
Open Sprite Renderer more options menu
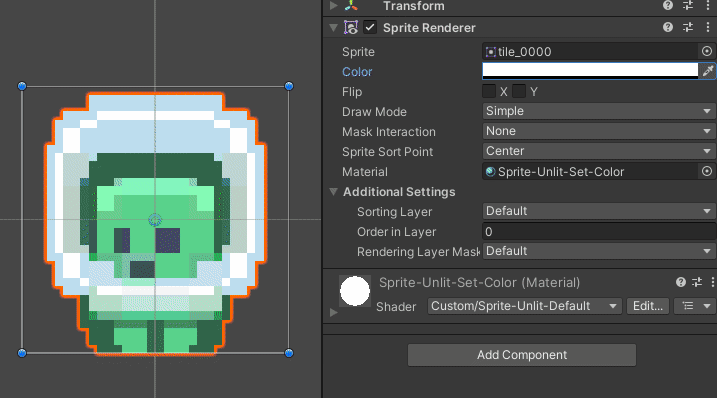(707, 27)
